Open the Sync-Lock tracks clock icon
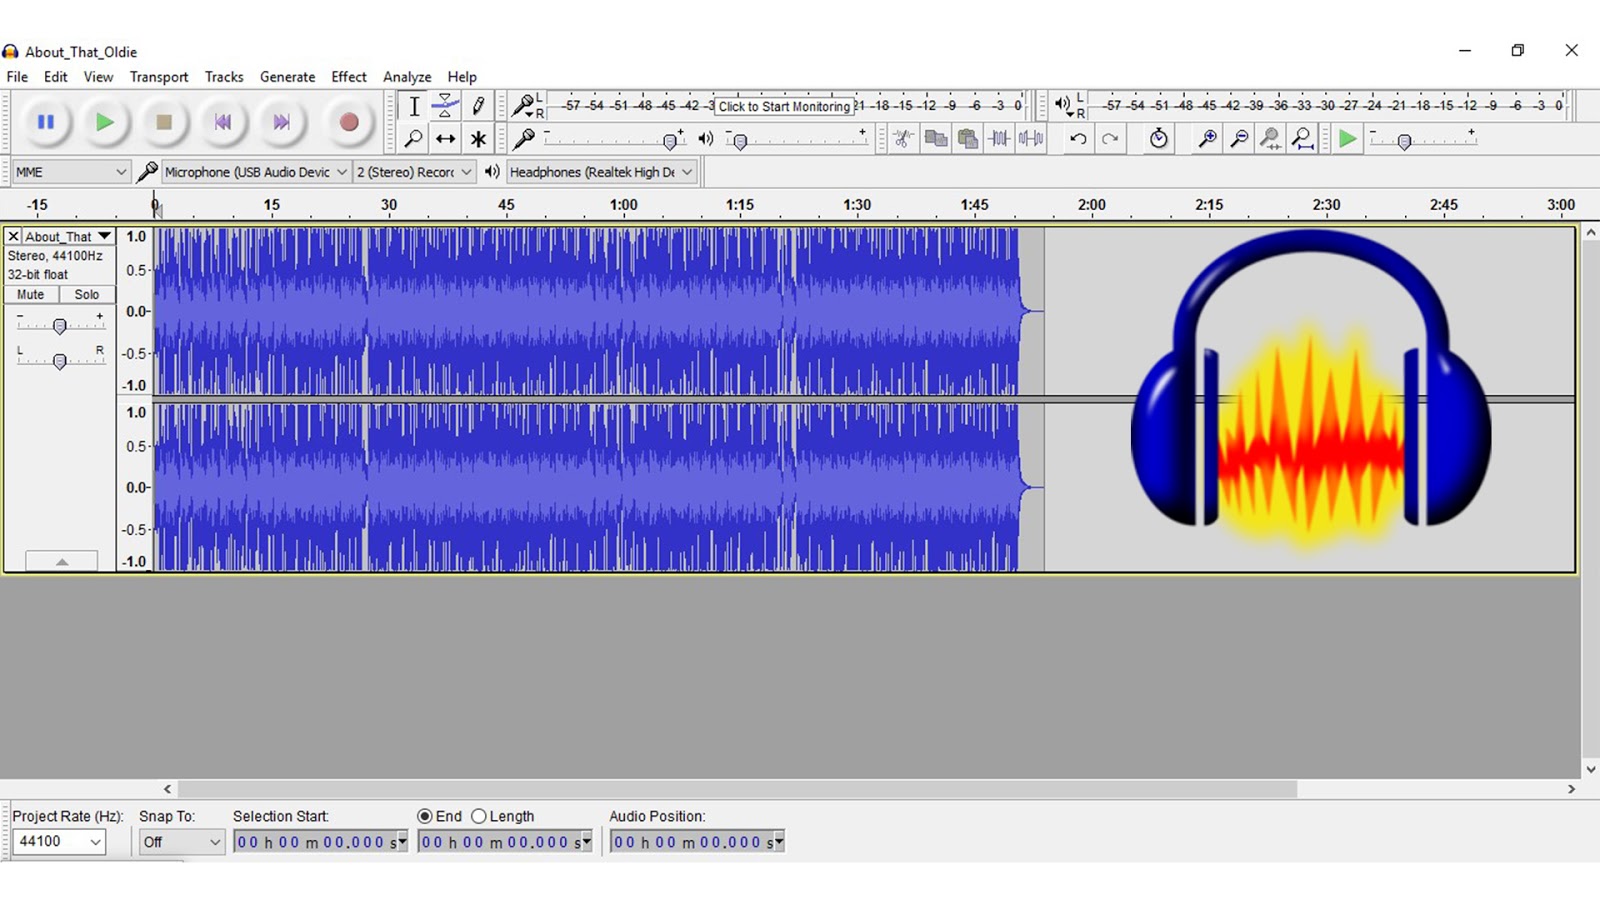The image size is (1600, 900). tap(1158, 139)
